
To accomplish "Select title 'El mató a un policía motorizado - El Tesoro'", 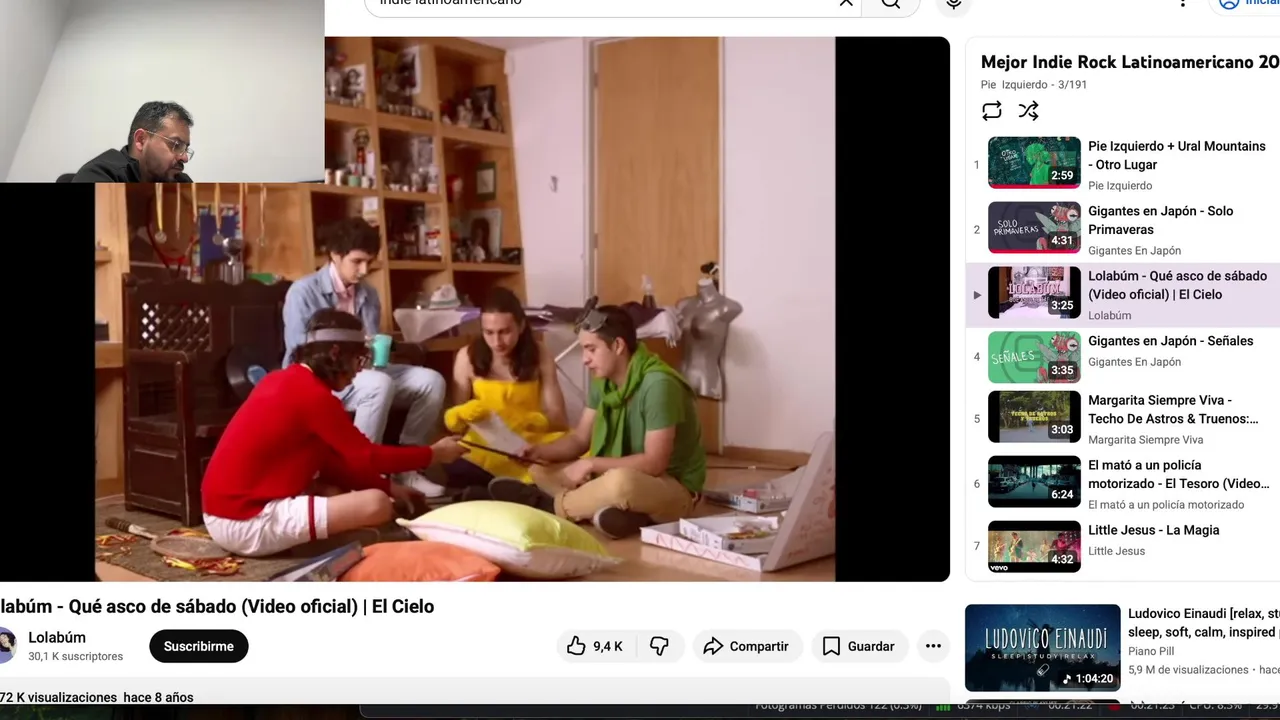I will [x=1179, y=474].
